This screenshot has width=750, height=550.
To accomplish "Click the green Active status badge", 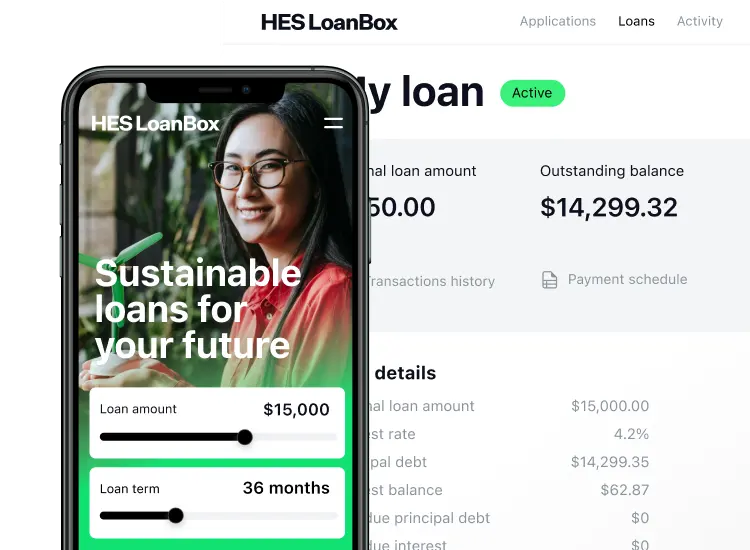I will (532, 93).
